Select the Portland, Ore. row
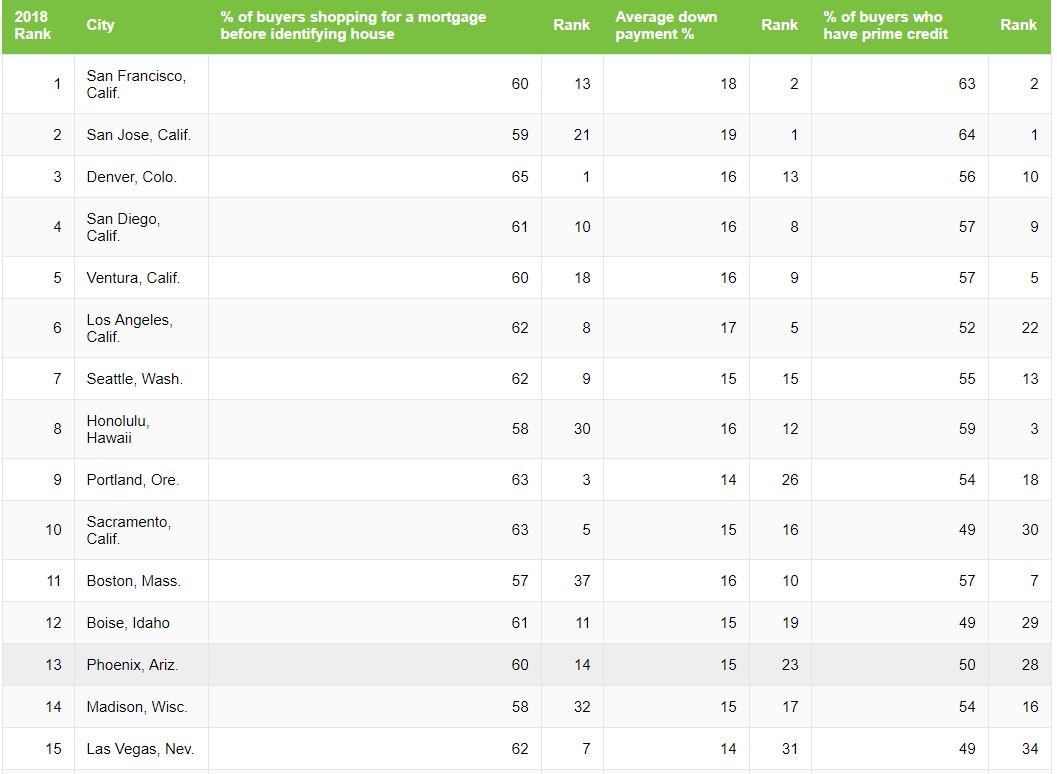Image resolution: width=1057 pixels, height=774 pixels. (x=526, y=480)
